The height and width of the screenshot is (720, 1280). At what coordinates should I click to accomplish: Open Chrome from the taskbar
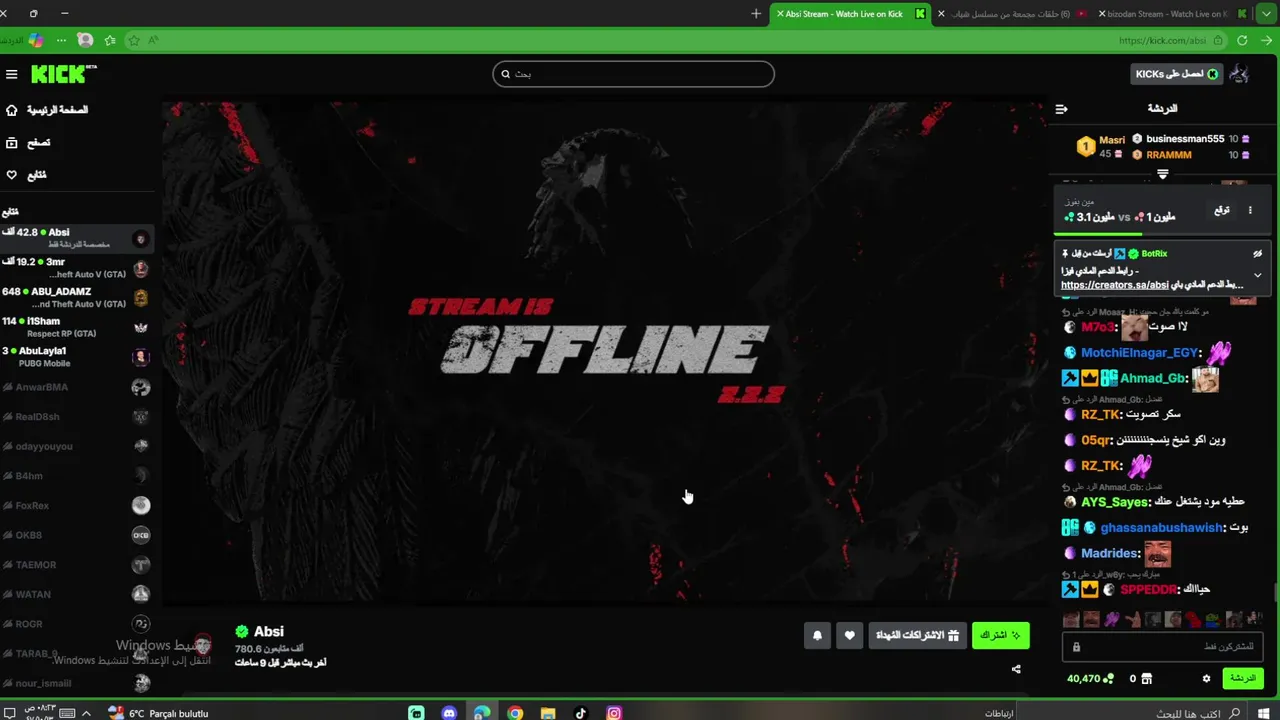[x=515, y=713]
